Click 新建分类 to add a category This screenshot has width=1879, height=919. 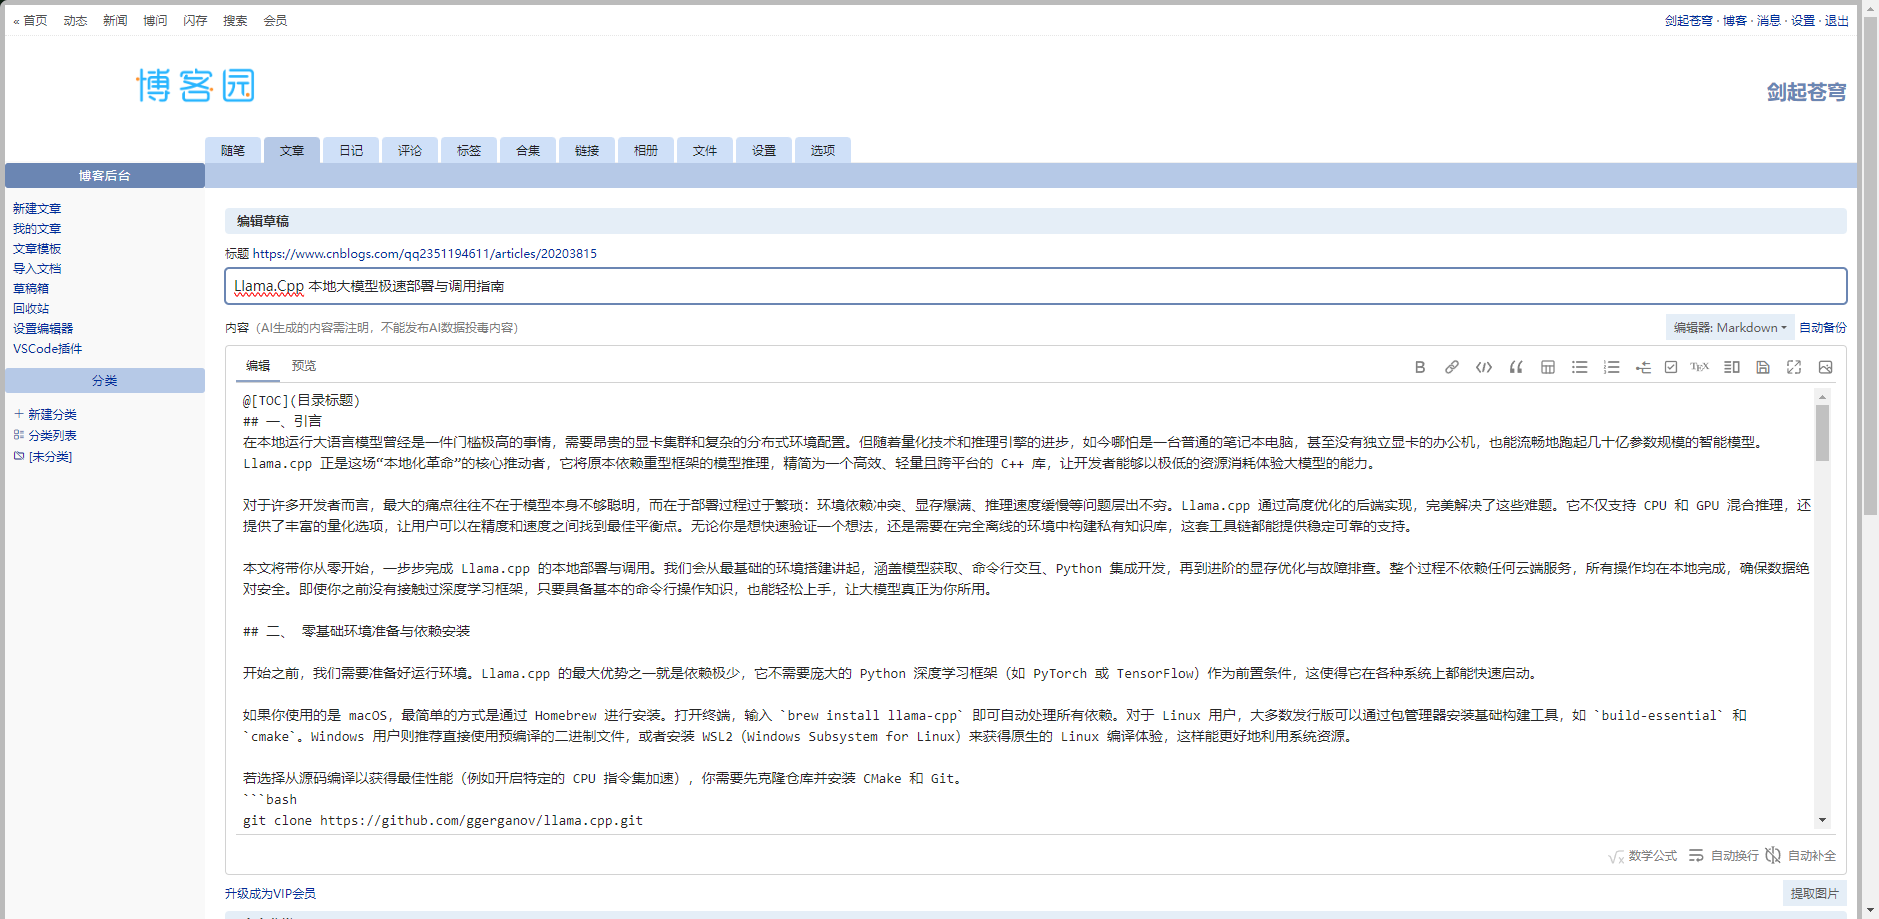tap(46, 414)
